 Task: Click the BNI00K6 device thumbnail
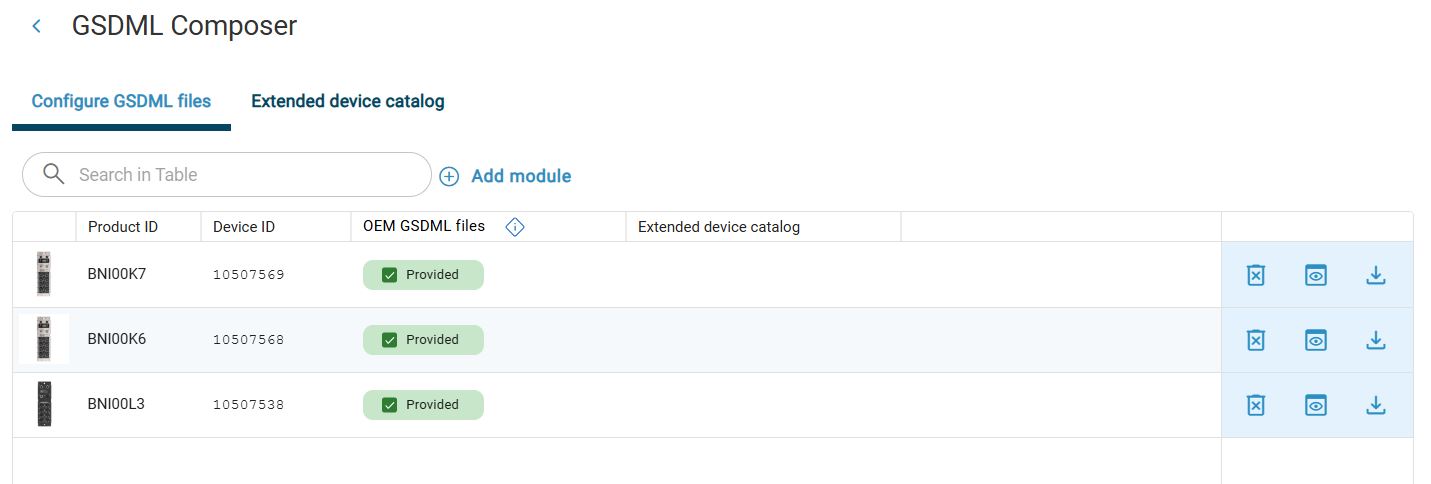click(x=44, y=339)
